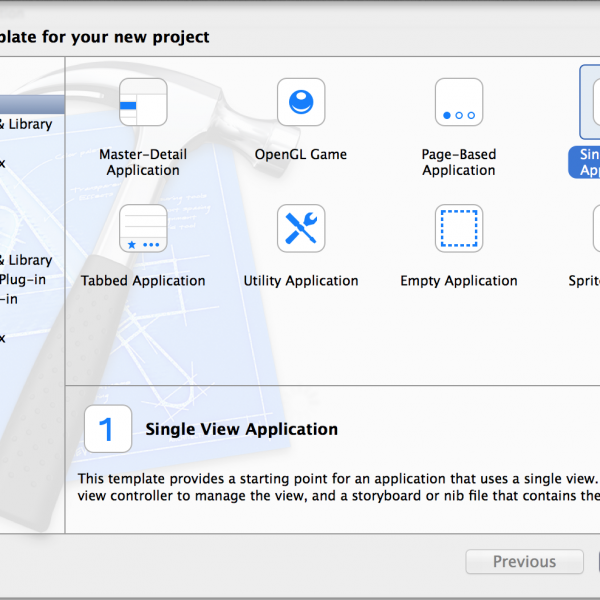The width and height of the screenshot is (600, 600).
Task: Click the Single View Application number-one icon
Action: click(108, 429)
